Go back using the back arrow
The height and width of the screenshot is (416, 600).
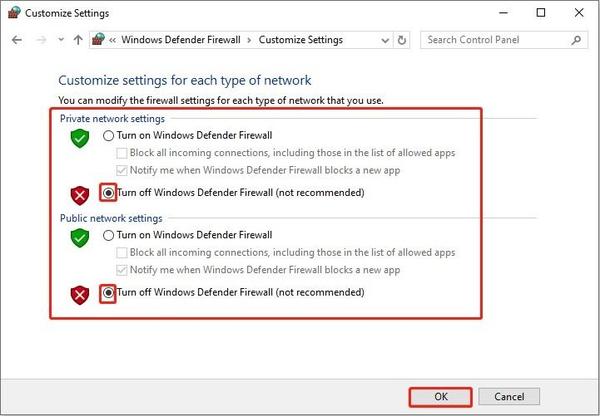point(16,40)
